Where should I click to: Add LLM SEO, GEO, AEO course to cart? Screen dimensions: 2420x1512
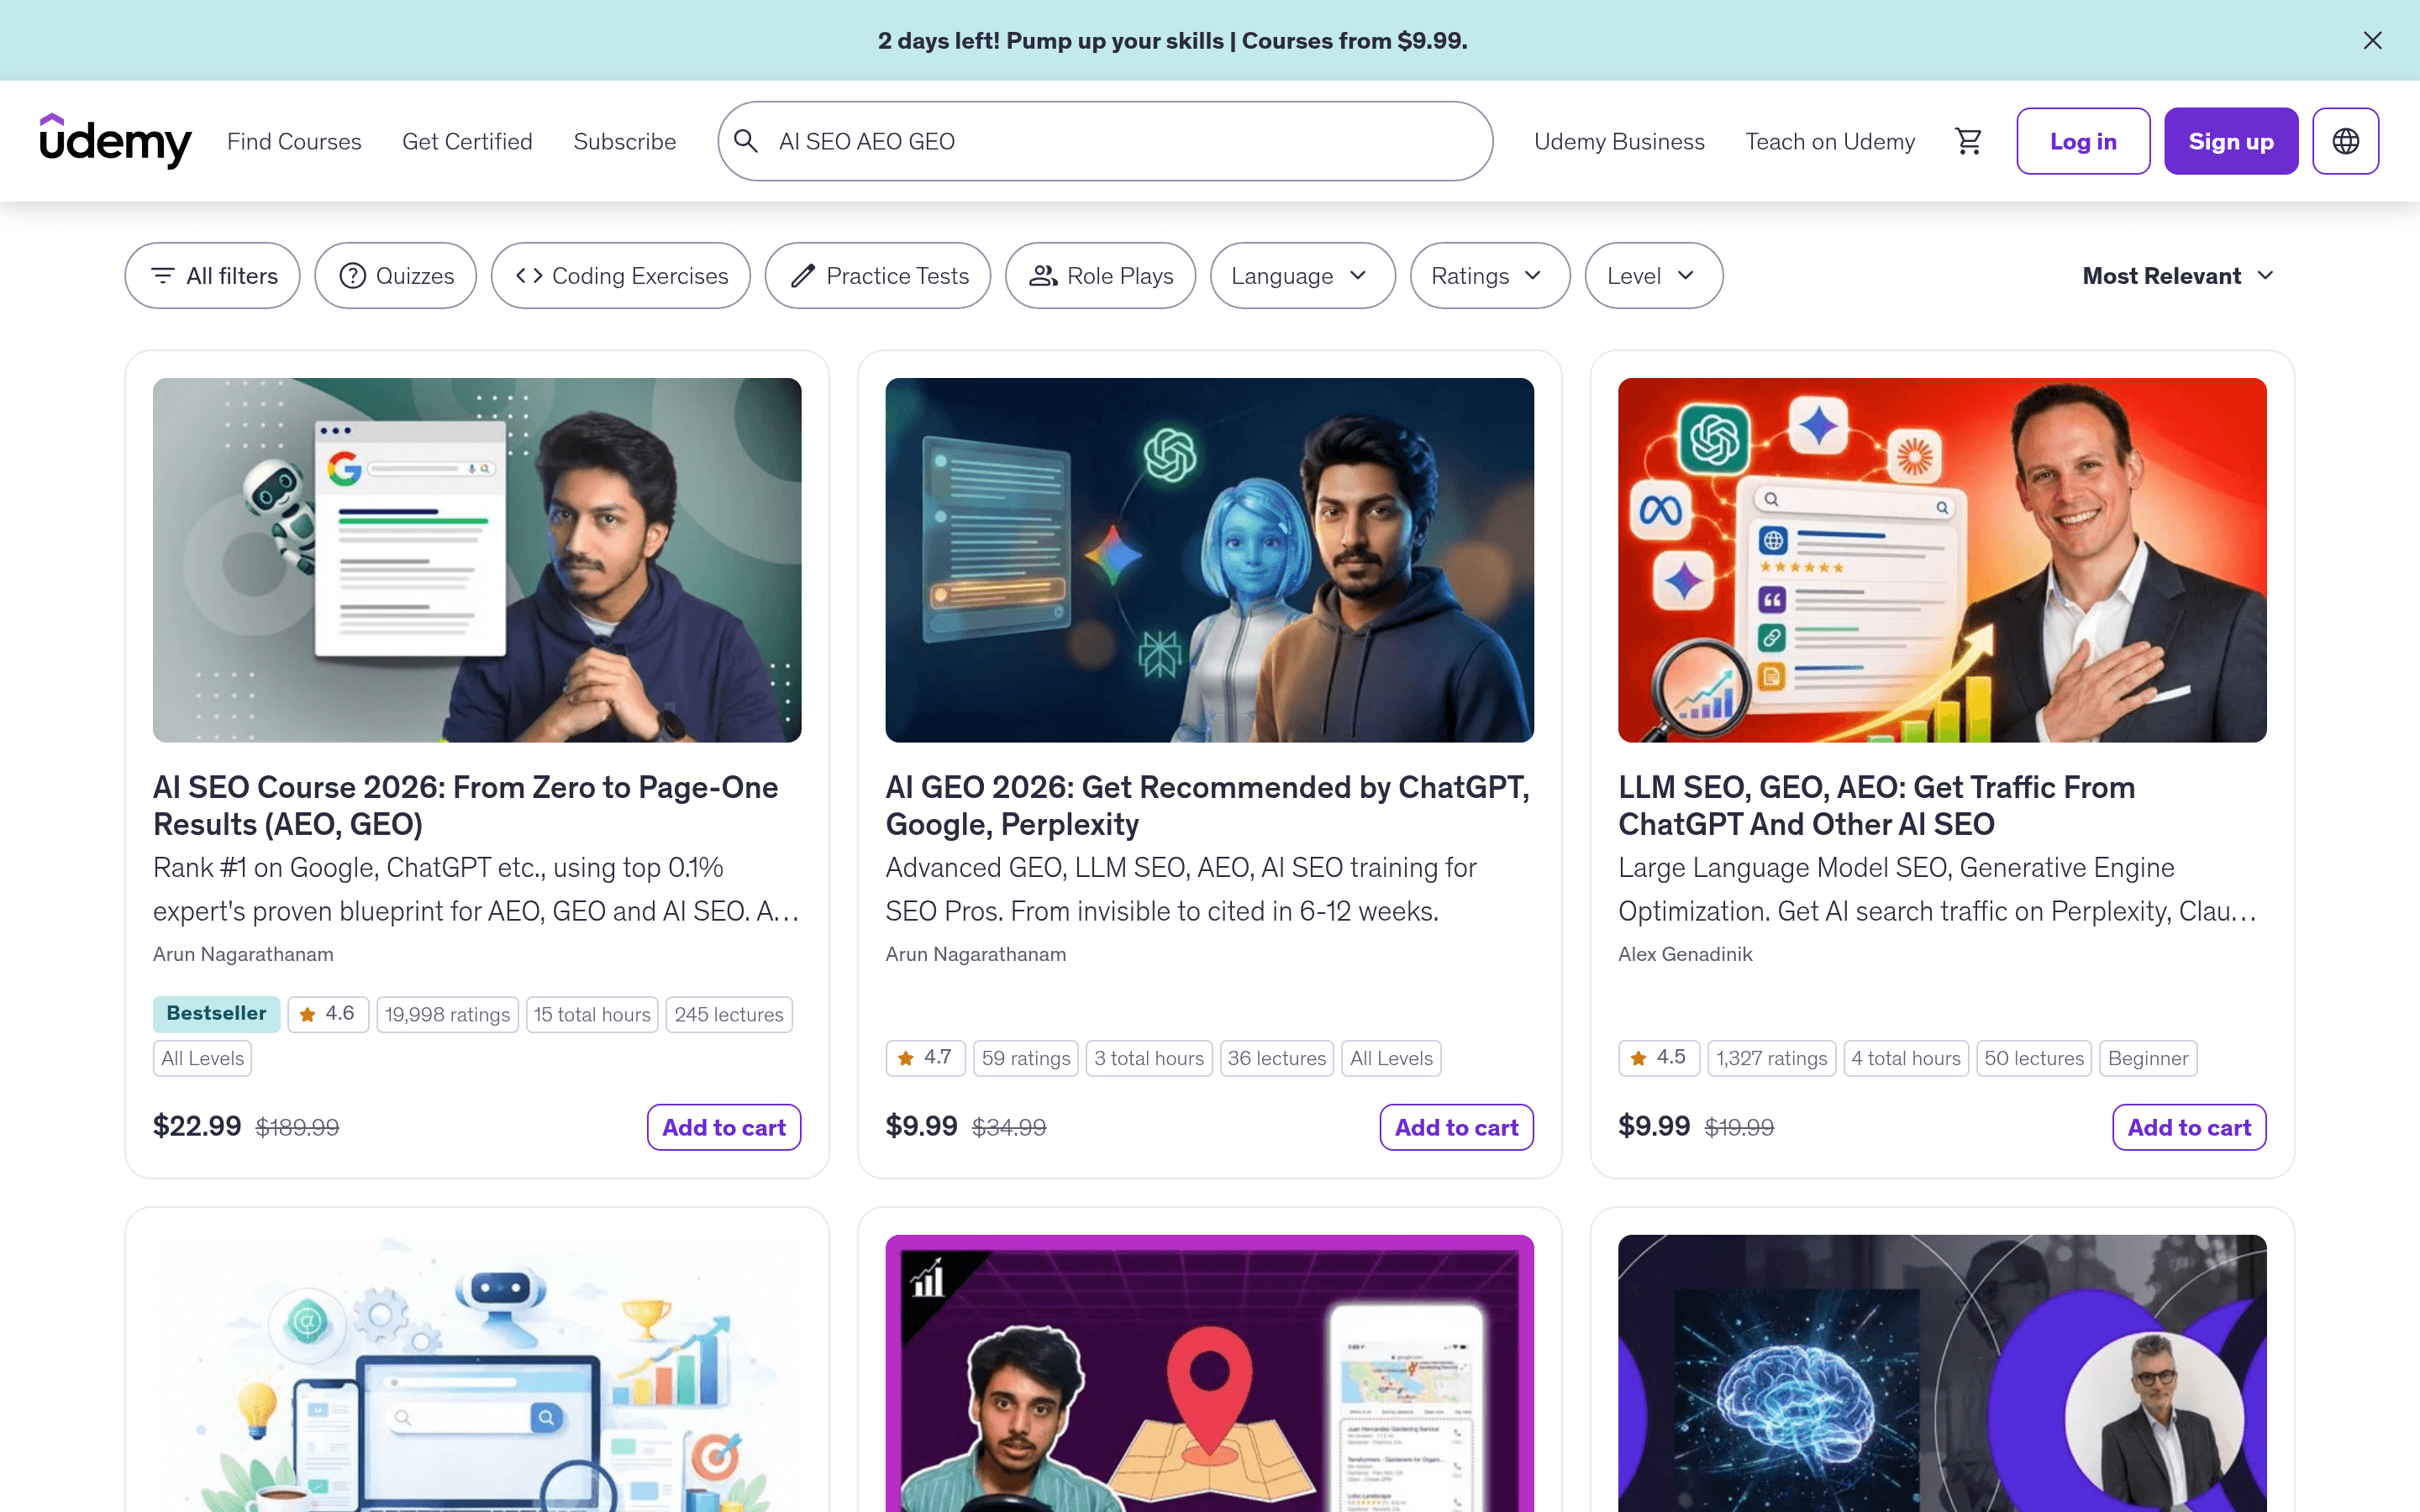point(2189,1127)
